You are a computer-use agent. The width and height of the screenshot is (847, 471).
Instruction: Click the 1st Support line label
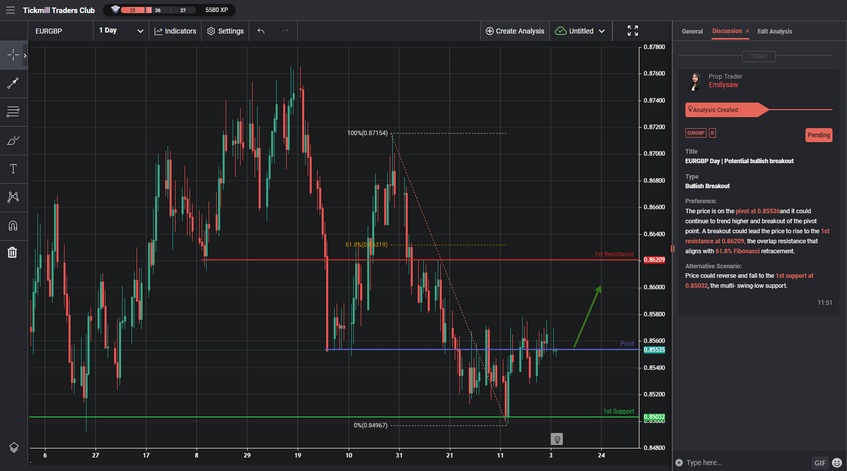619,411
